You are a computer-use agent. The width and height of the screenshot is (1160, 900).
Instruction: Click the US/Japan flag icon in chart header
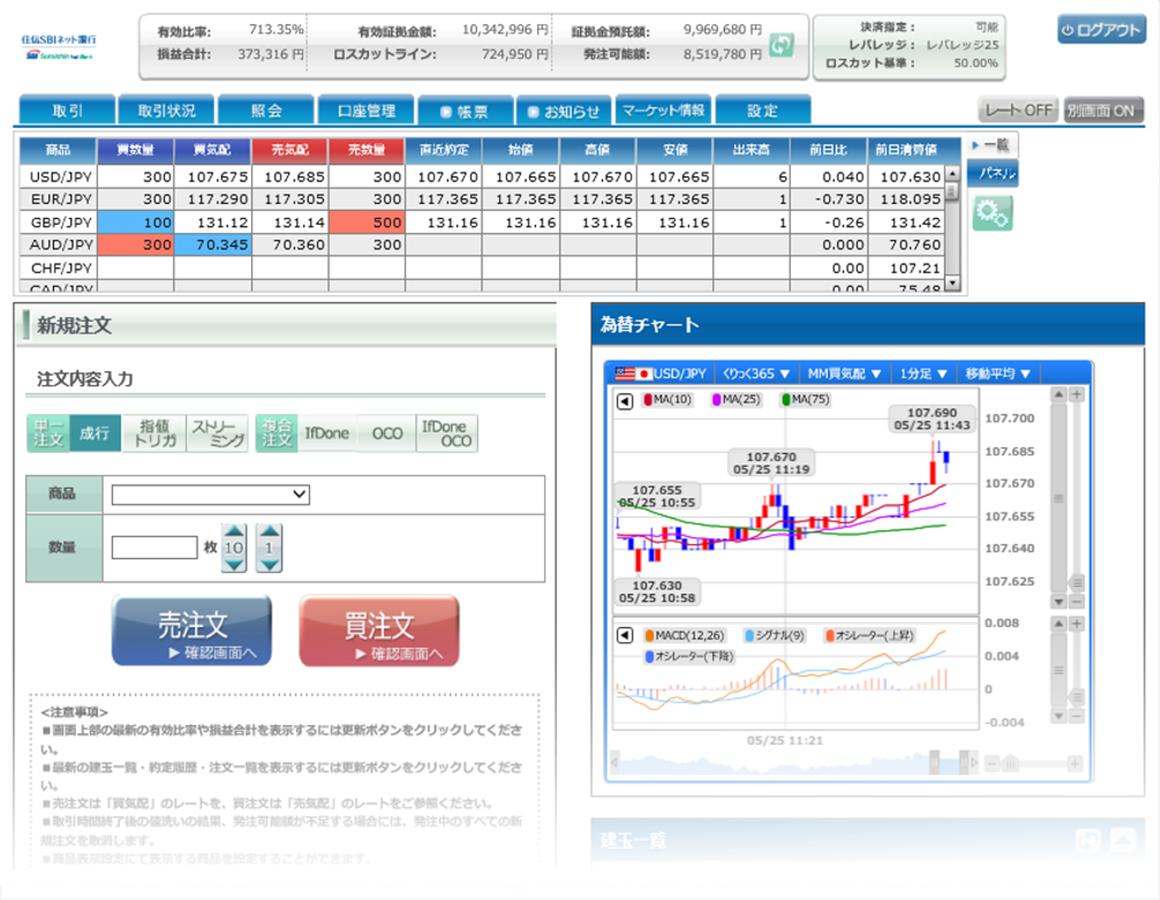633,373
